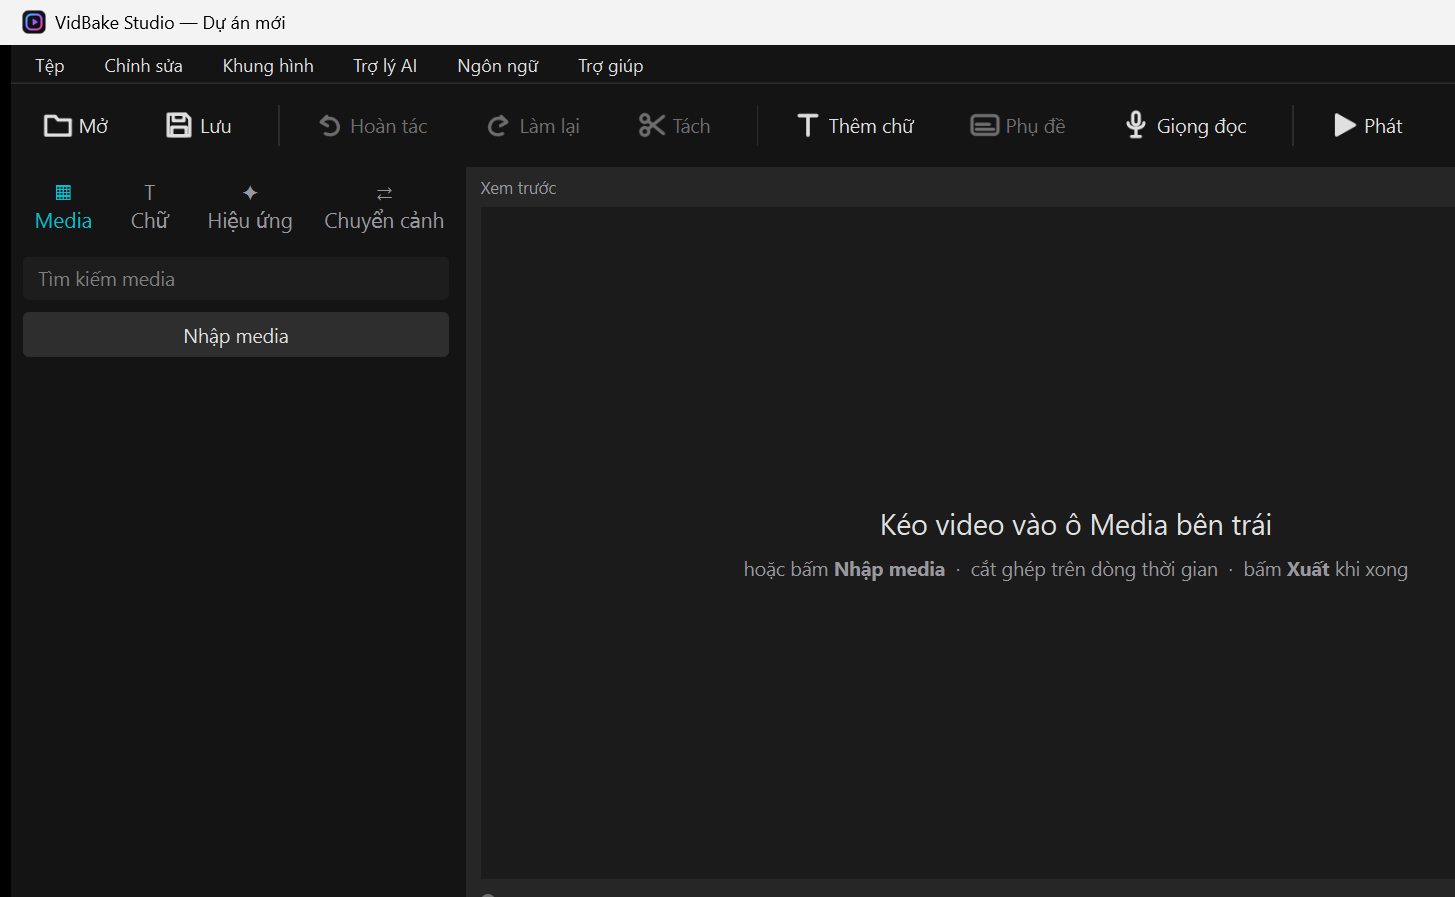Viewport: 1455px width, 897px height.
Task: Click the Xem trước panel header label
Action: [518, 188]
